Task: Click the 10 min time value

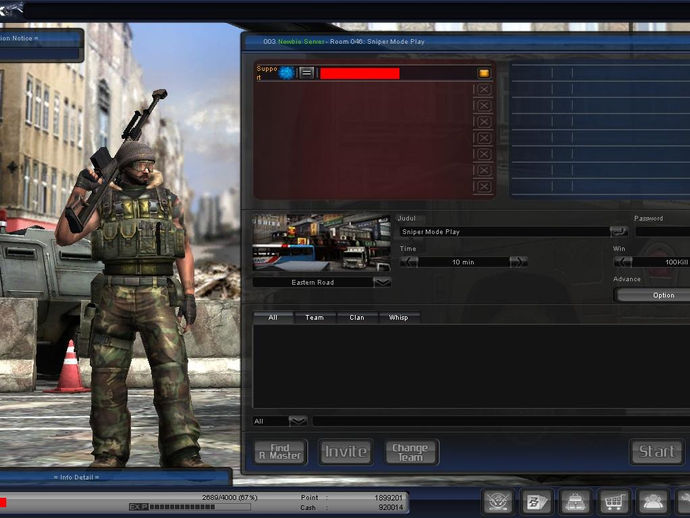Action: pos(463,262)
